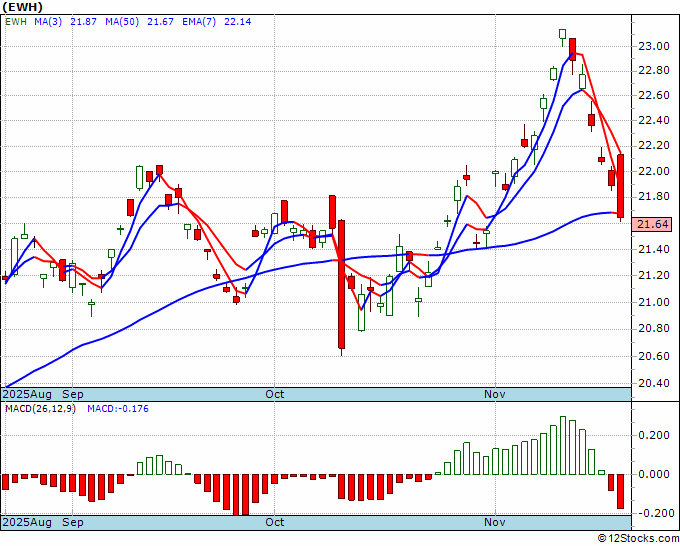Click the 2025Aug label on MACD axis
Image resolution: width=680 pixels, height=546 pixels.
(x=27, y=522)
